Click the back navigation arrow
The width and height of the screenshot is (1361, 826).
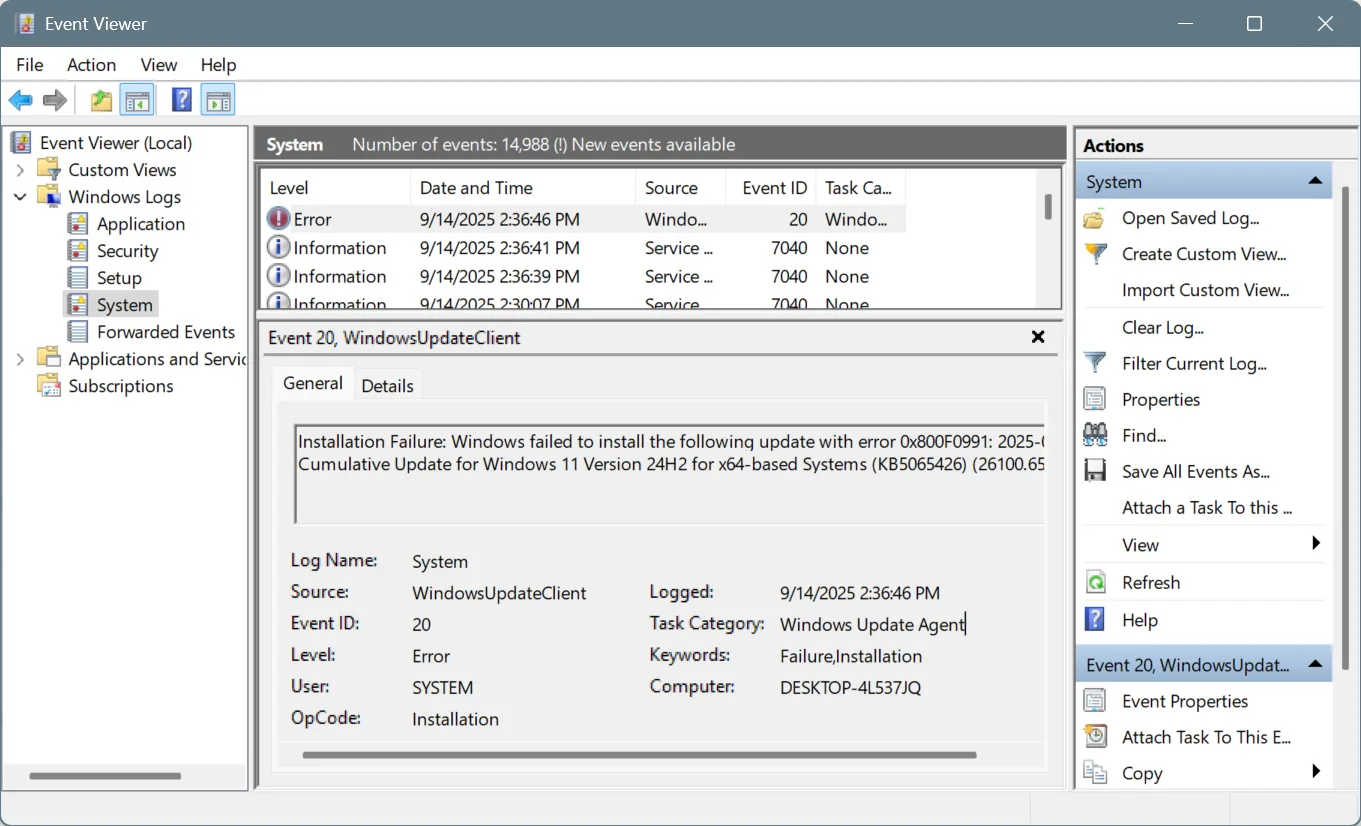coord(20,99)
